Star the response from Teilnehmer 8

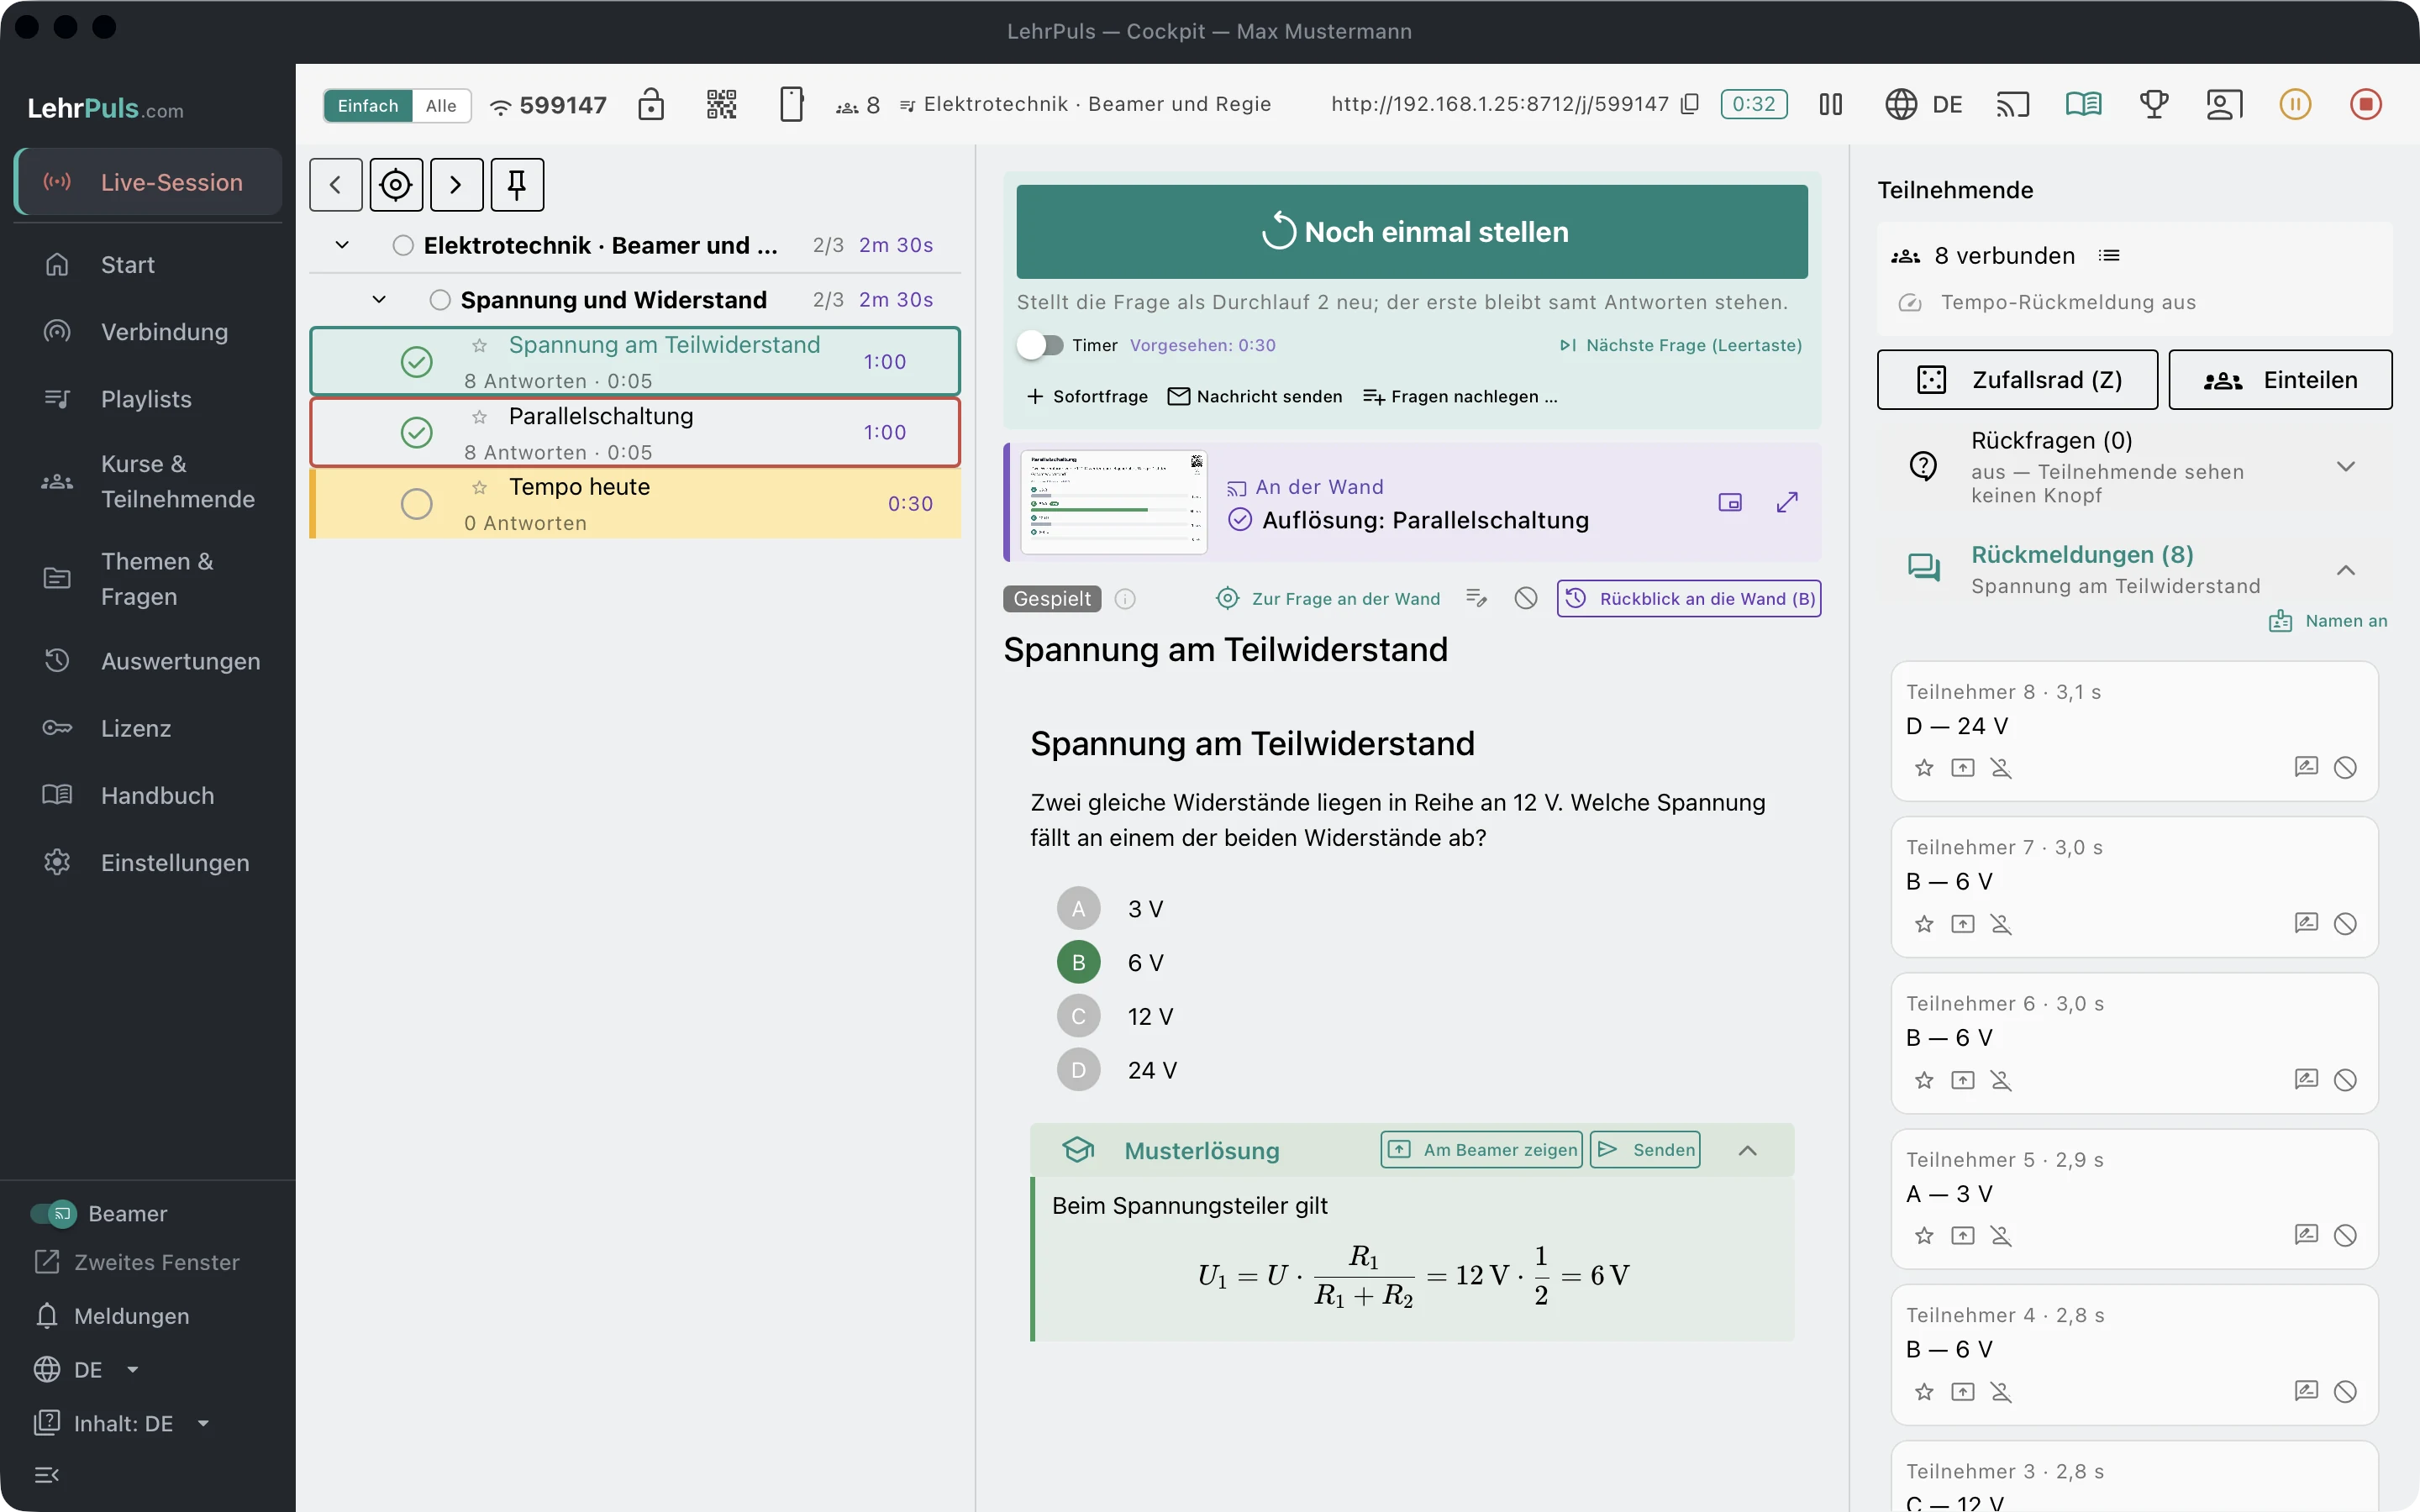pos(1924,768)
